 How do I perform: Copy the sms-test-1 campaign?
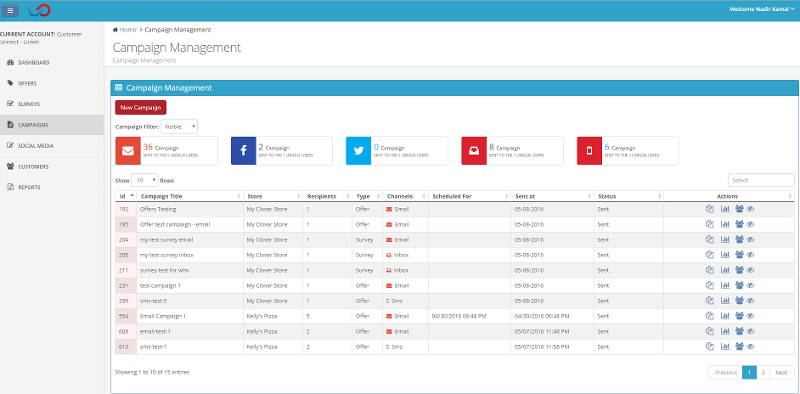point(710,347)
